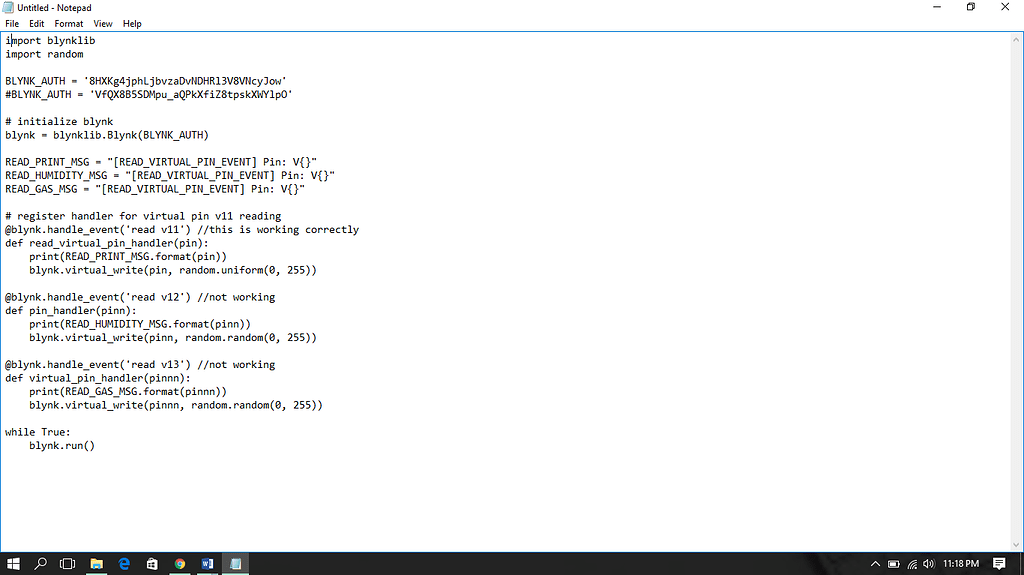Open Action Center notifications icon
The width and height of the screenshot is (1024, 575).
point(999,563)
